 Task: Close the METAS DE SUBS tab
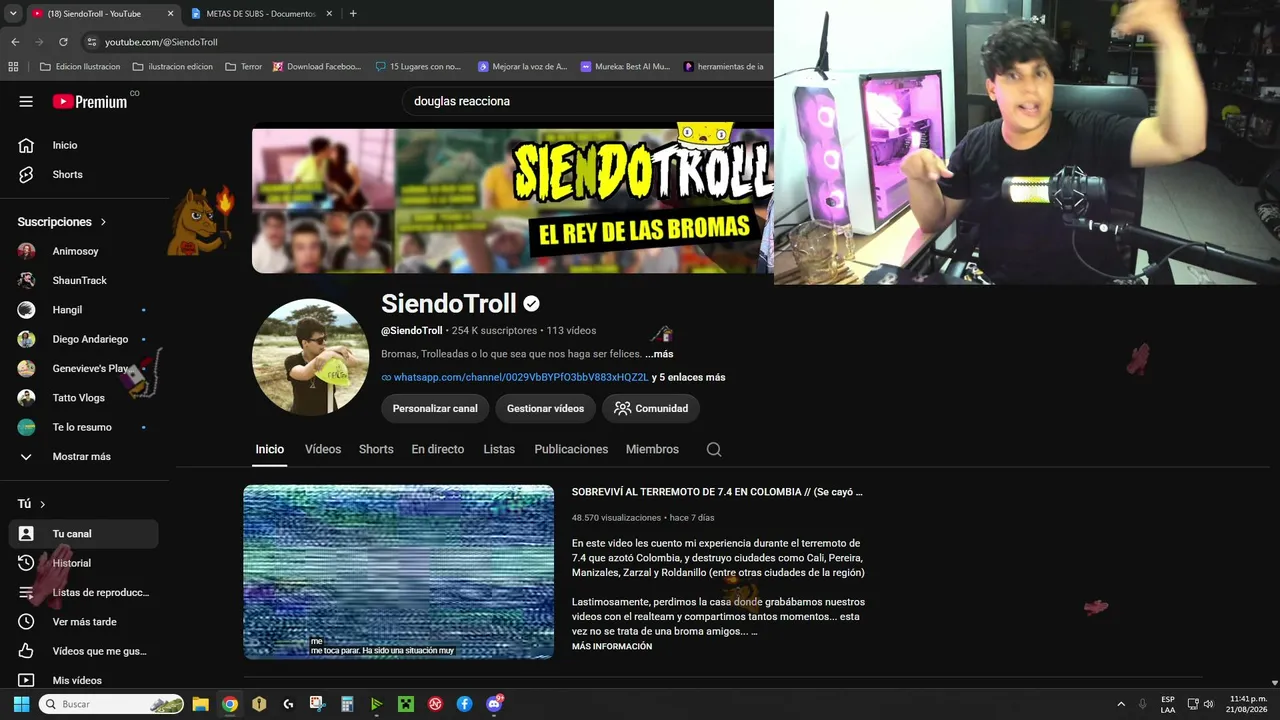329,14
